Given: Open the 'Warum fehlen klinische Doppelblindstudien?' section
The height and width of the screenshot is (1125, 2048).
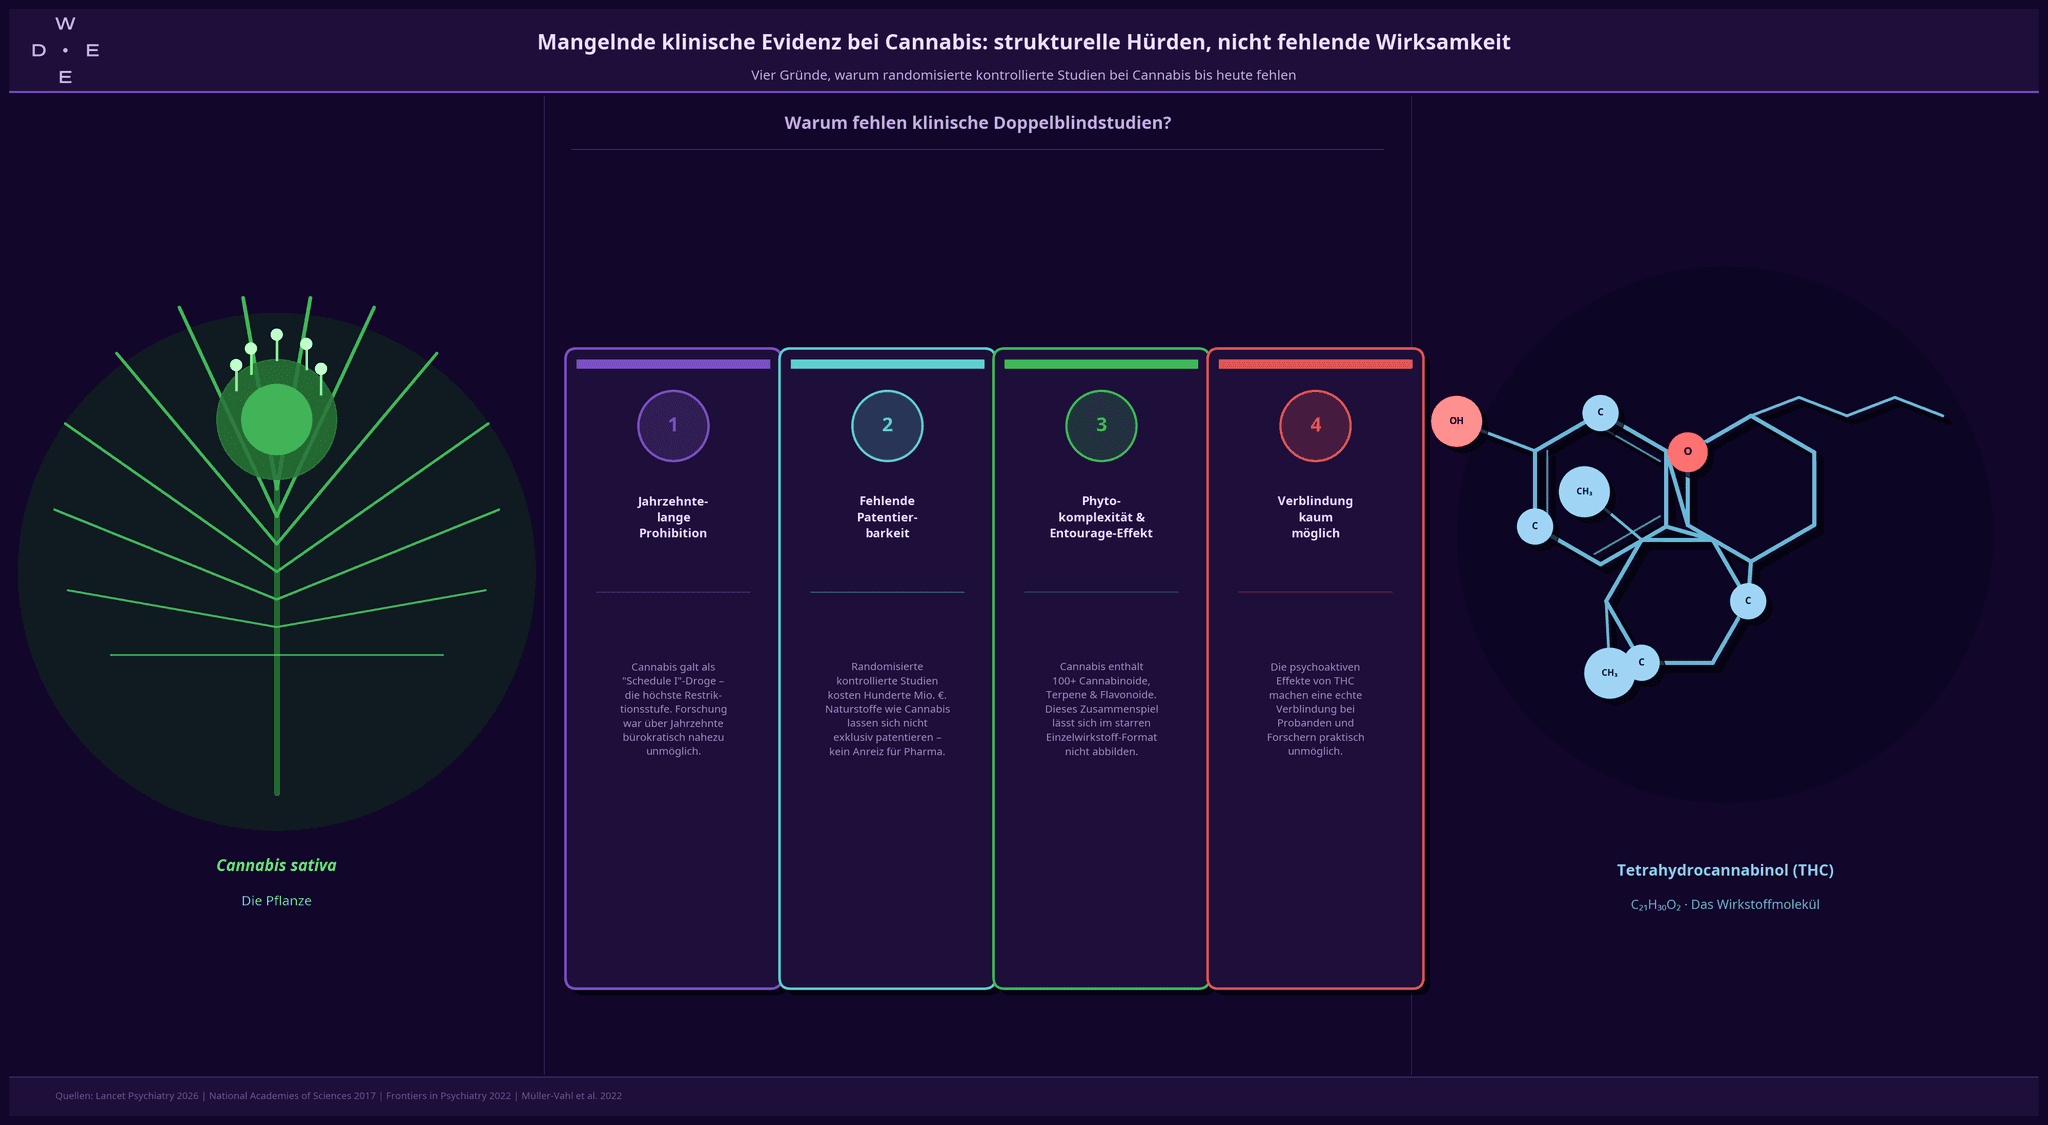Looking at the screenshot, I should 978,122.
